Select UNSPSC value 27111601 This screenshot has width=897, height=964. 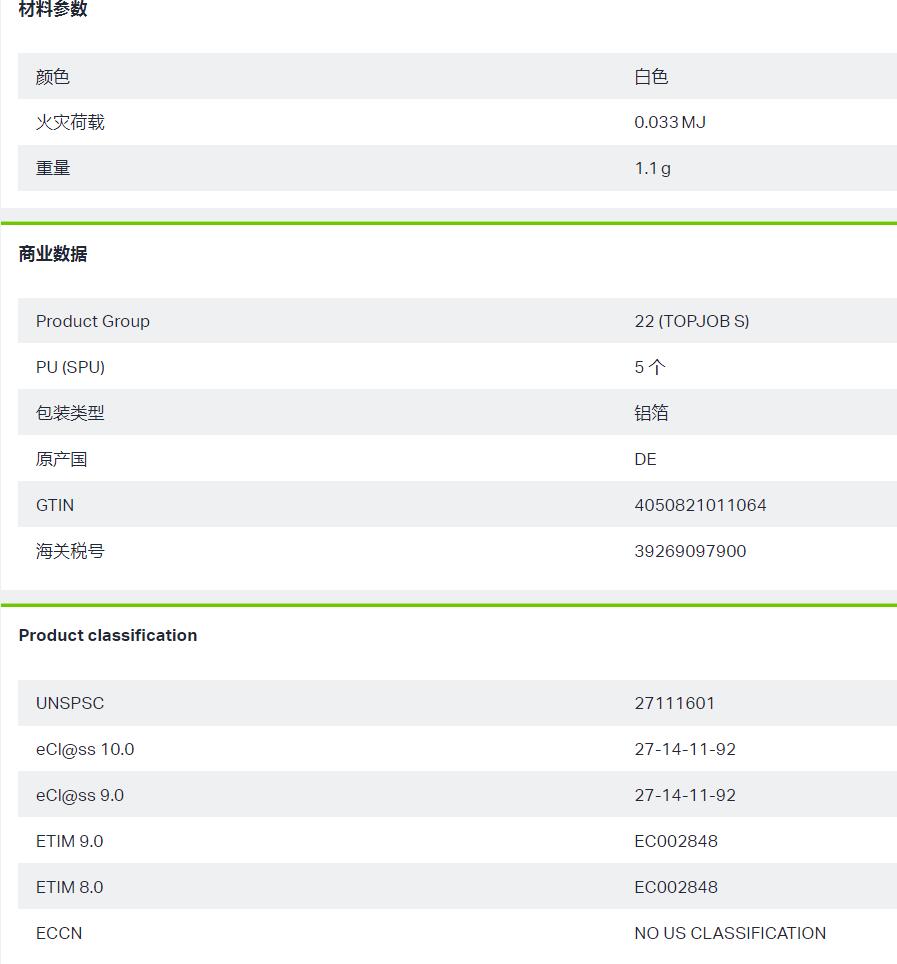pos(674,703)
